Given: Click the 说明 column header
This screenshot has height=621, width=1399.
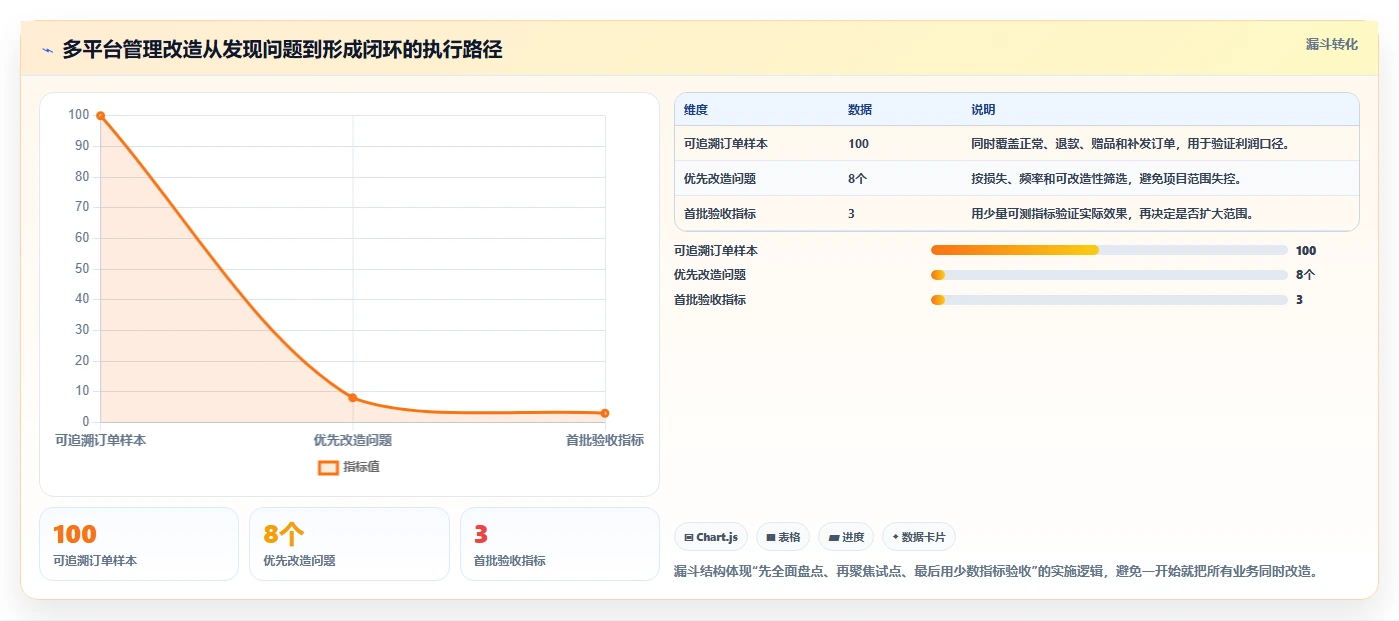Looking at the screenshot, I should click(983, 110).
